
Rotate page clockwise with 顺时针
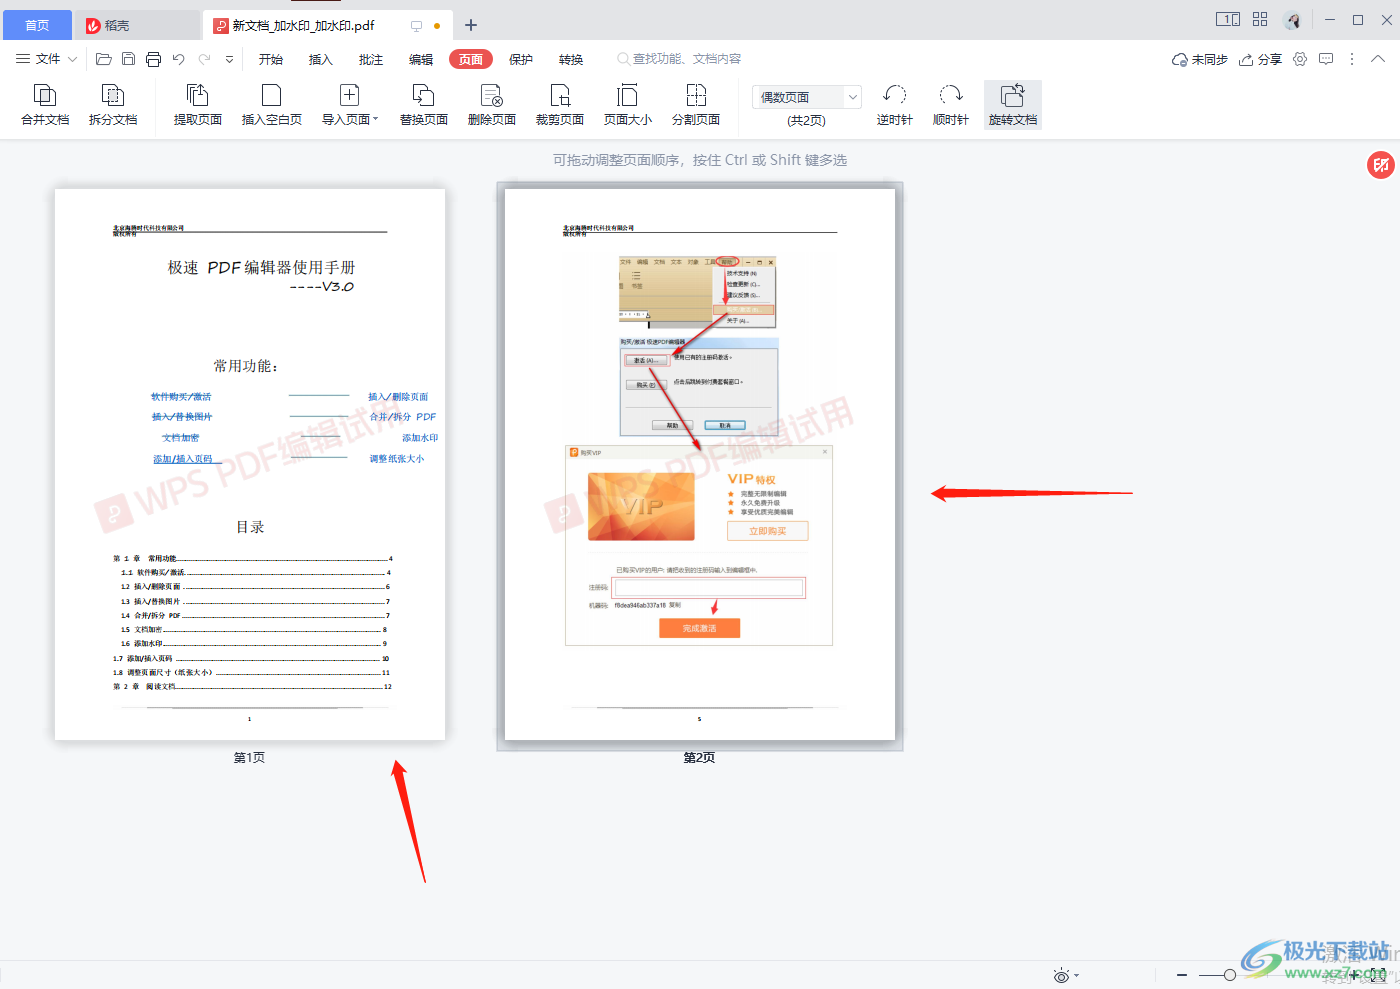point(951,105)
